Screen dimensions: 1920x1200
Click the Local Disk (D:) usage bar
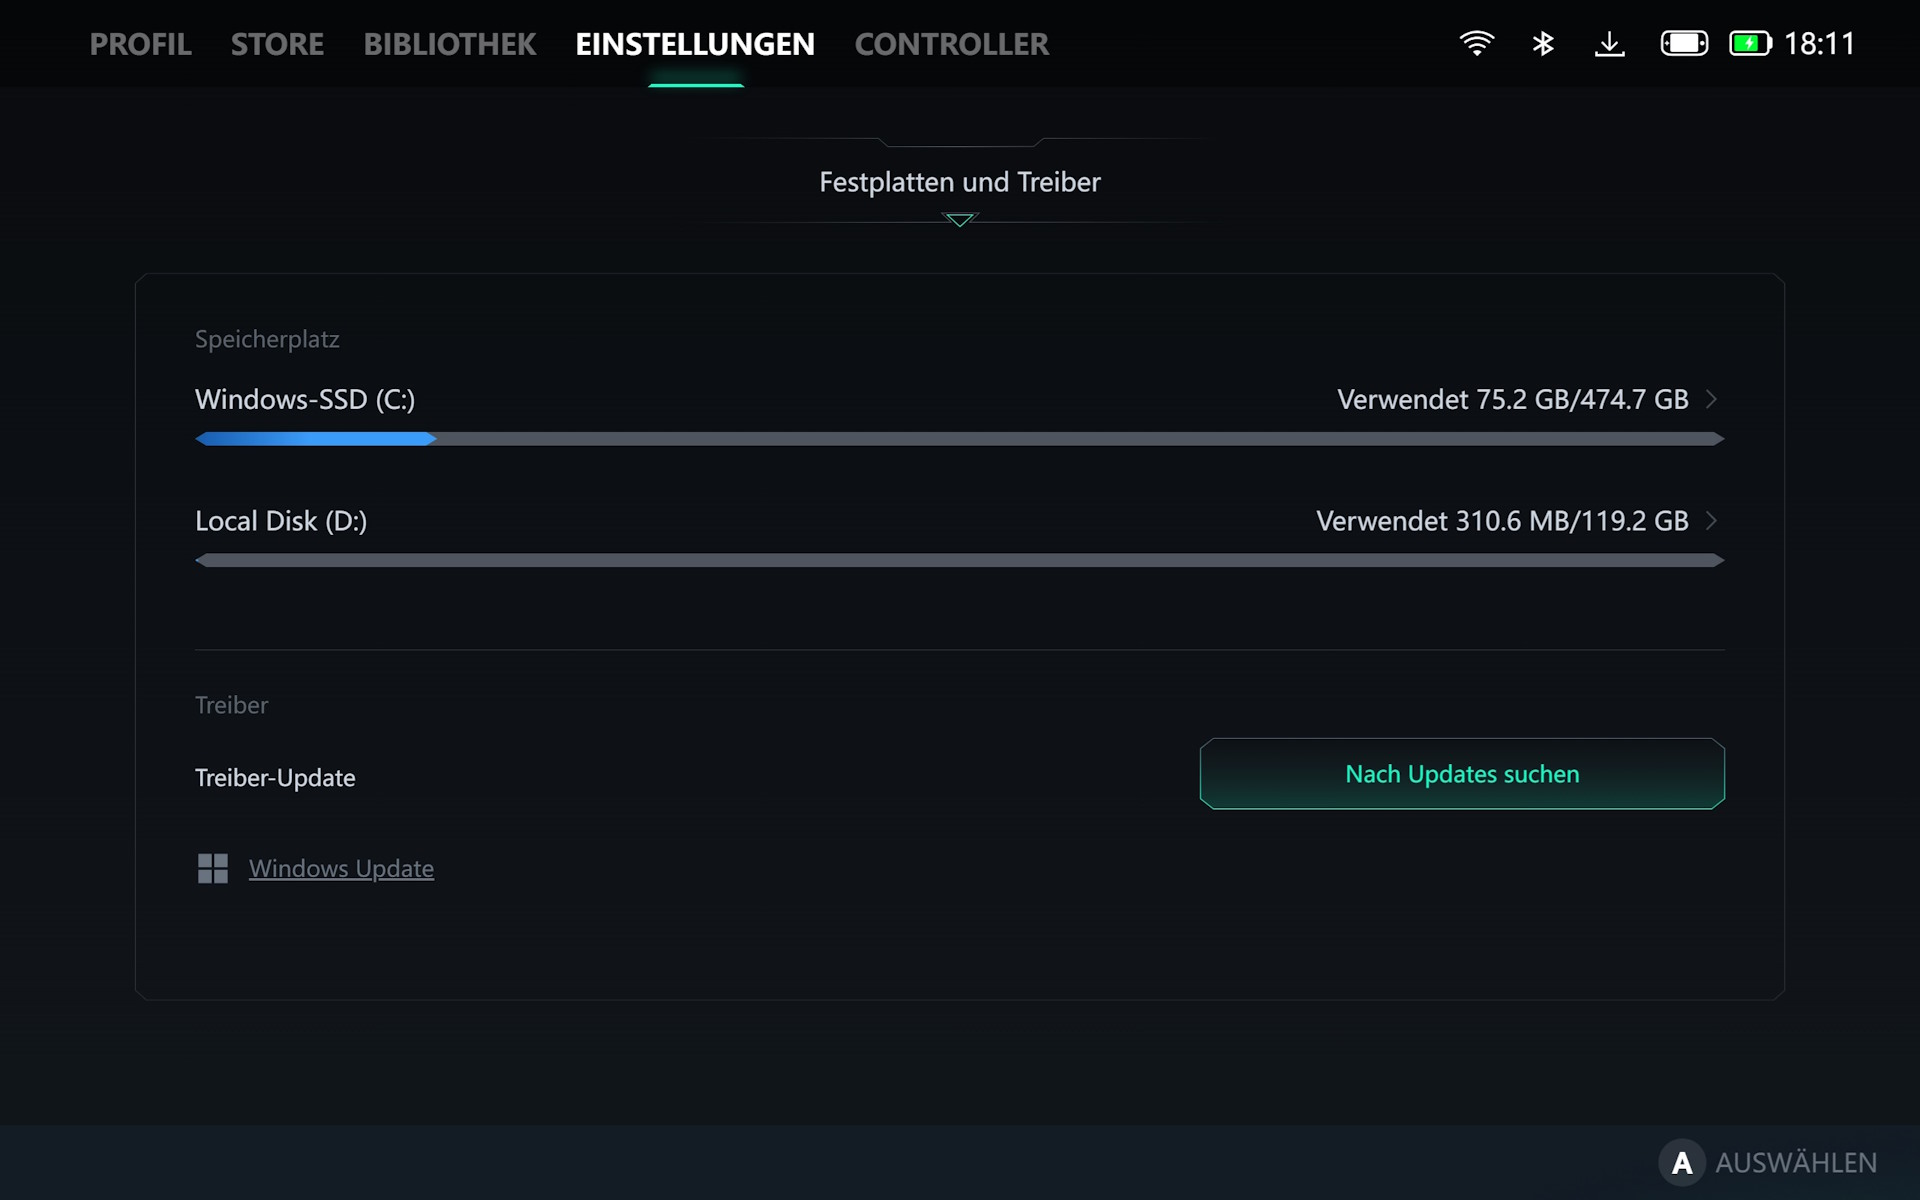pyautogui.click(x=959, y=560)
